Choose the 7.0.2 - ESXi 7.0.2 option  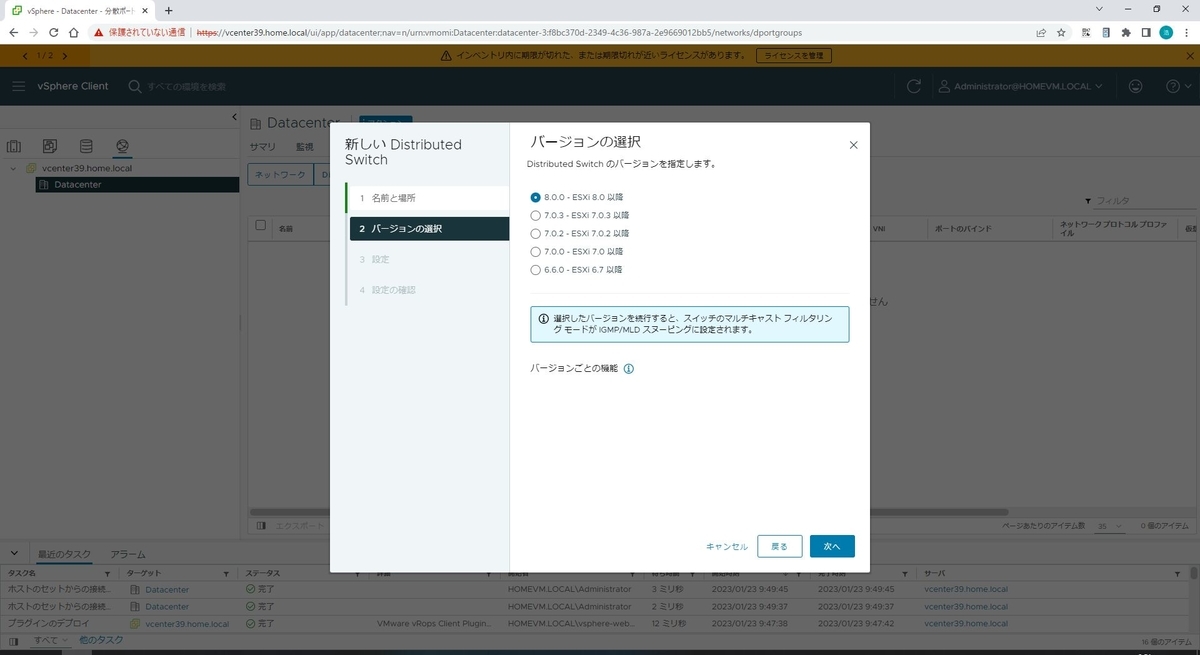pyautogui.click(x=536, y=233)
